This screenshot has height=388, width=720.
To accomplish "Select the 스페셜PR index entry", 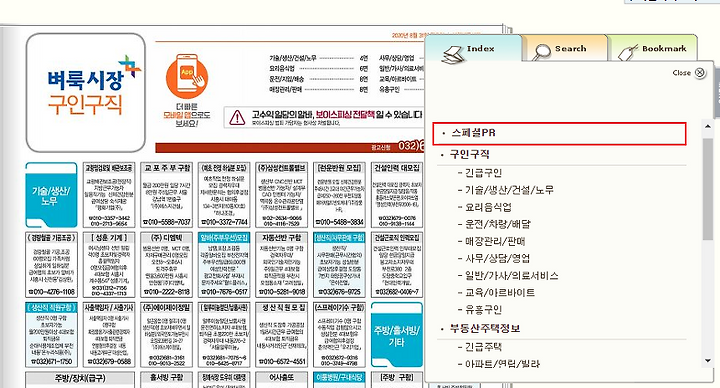I will [x=559, y=133].
